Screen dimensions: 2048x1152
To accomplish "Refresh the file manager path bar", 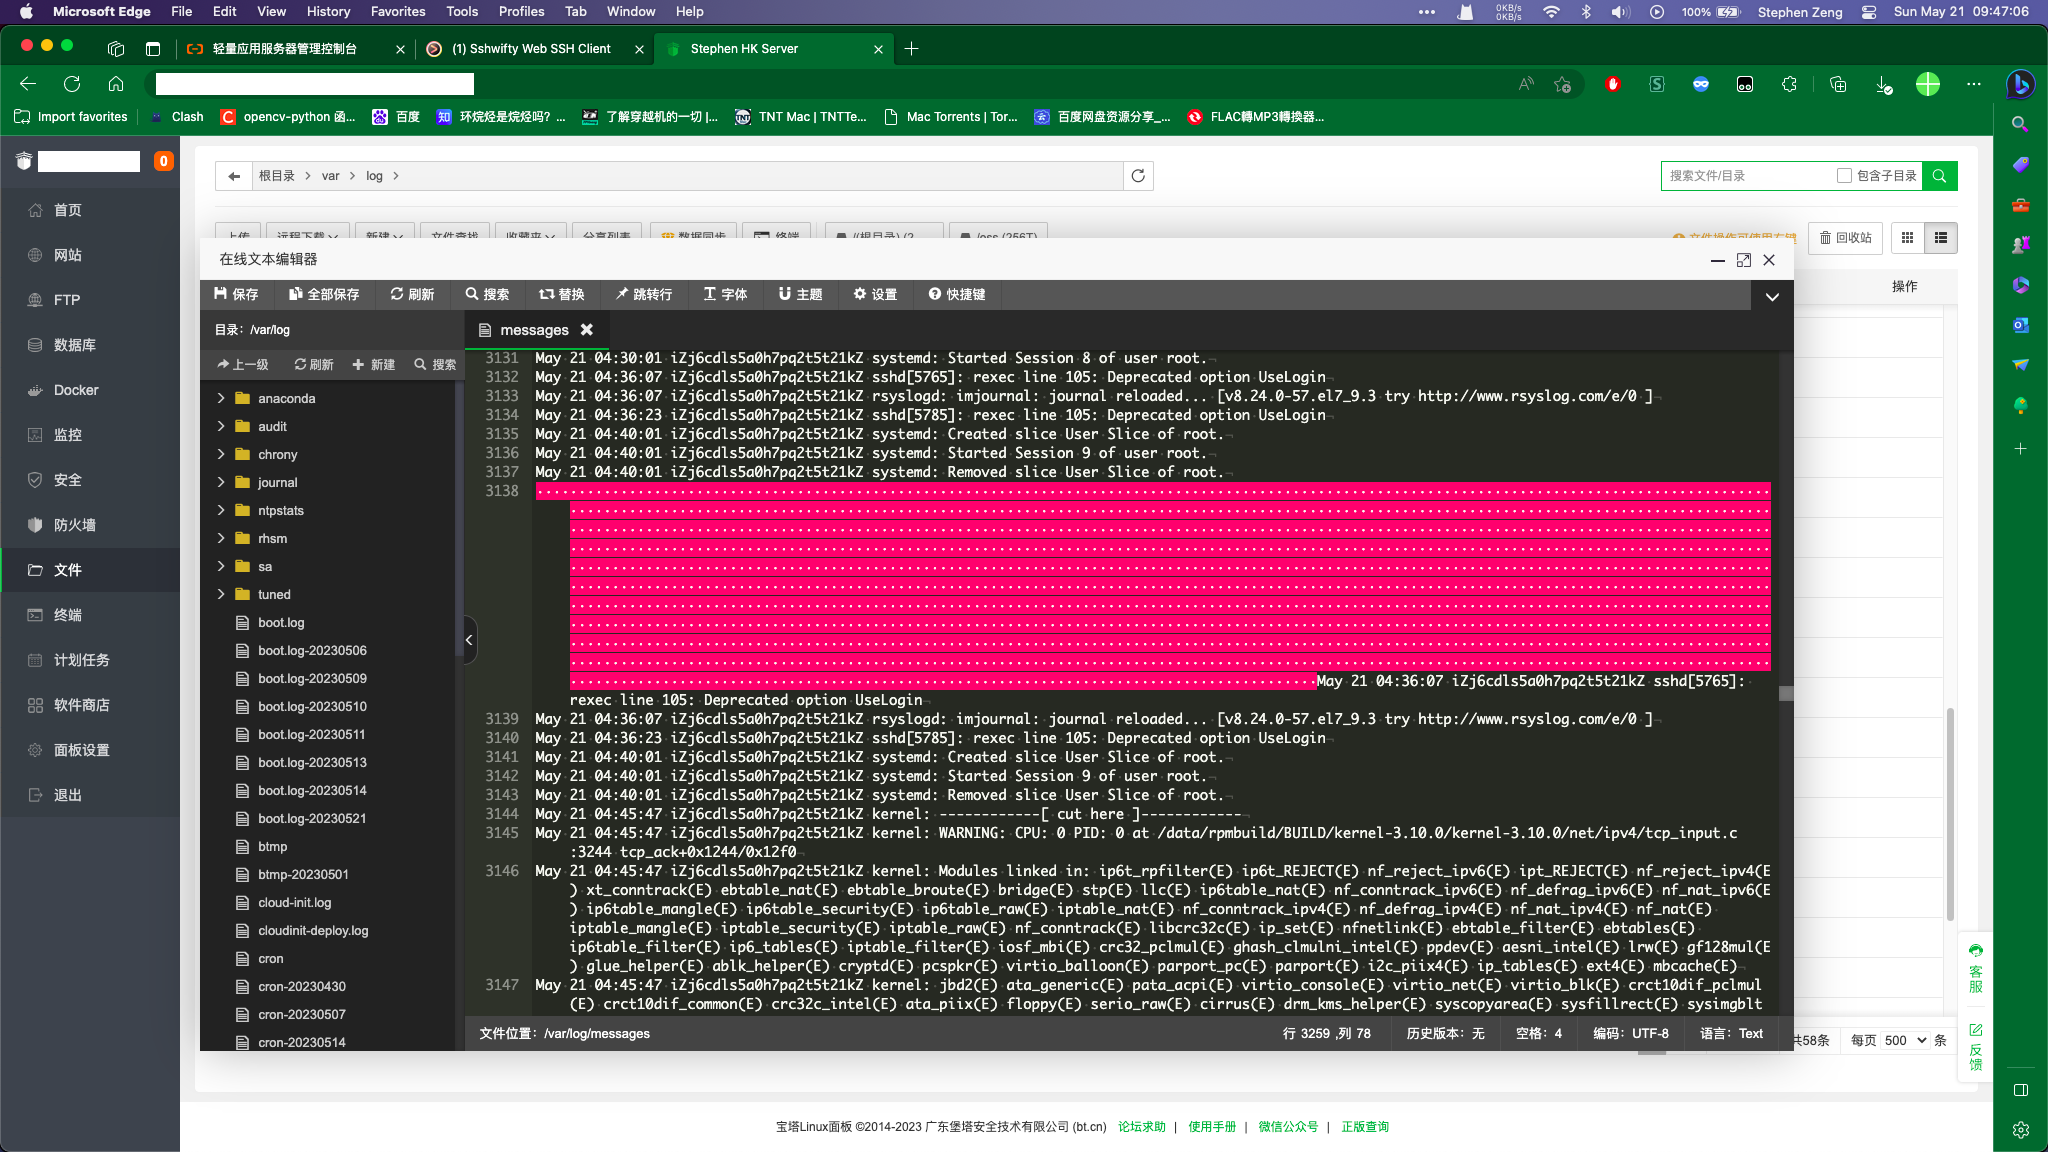I will click(1138, 176).
